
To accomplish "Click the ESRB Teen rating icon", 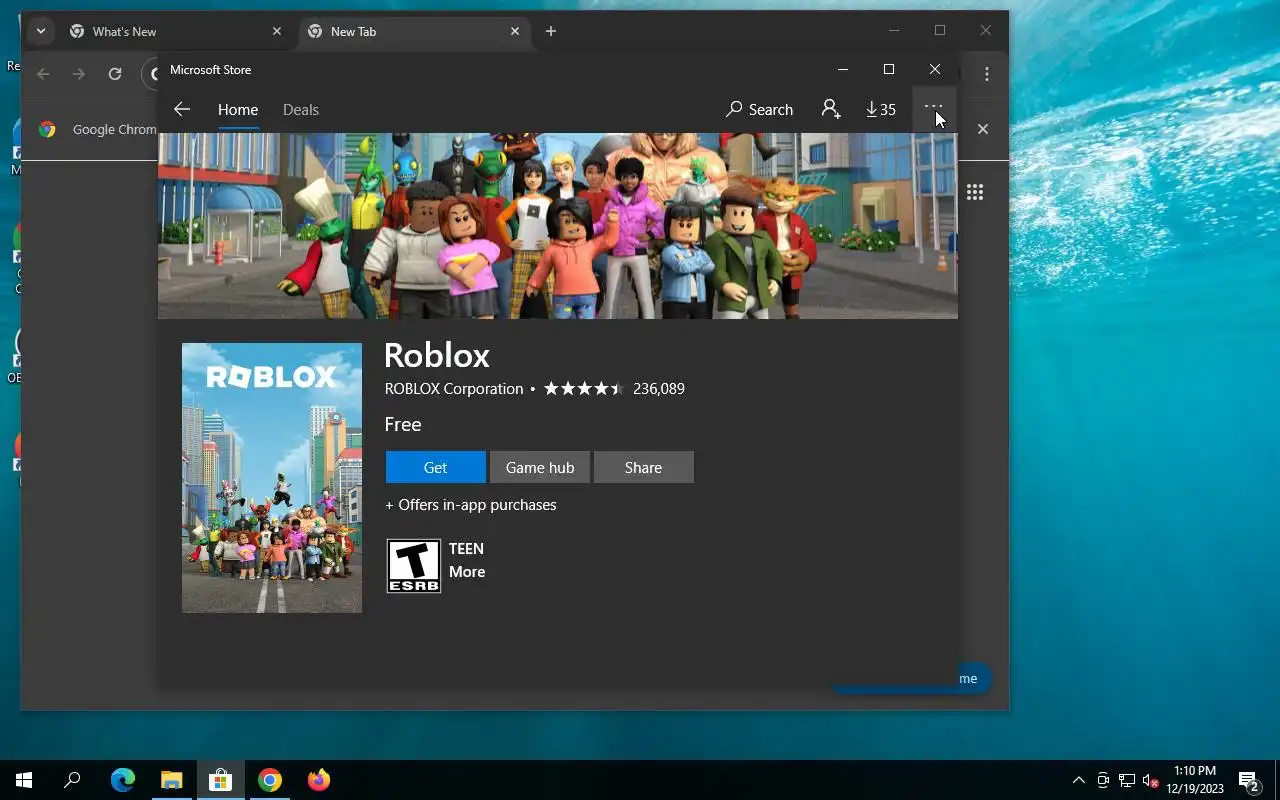I will pyautogui.click(x=414, y=566).
